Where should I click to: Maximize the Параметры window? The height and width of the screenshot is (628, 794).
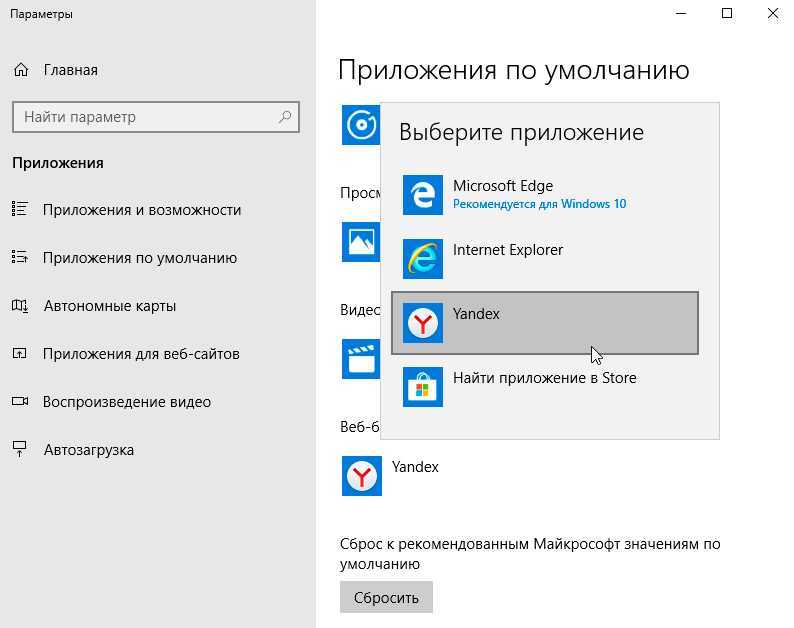tap(727, 14)
